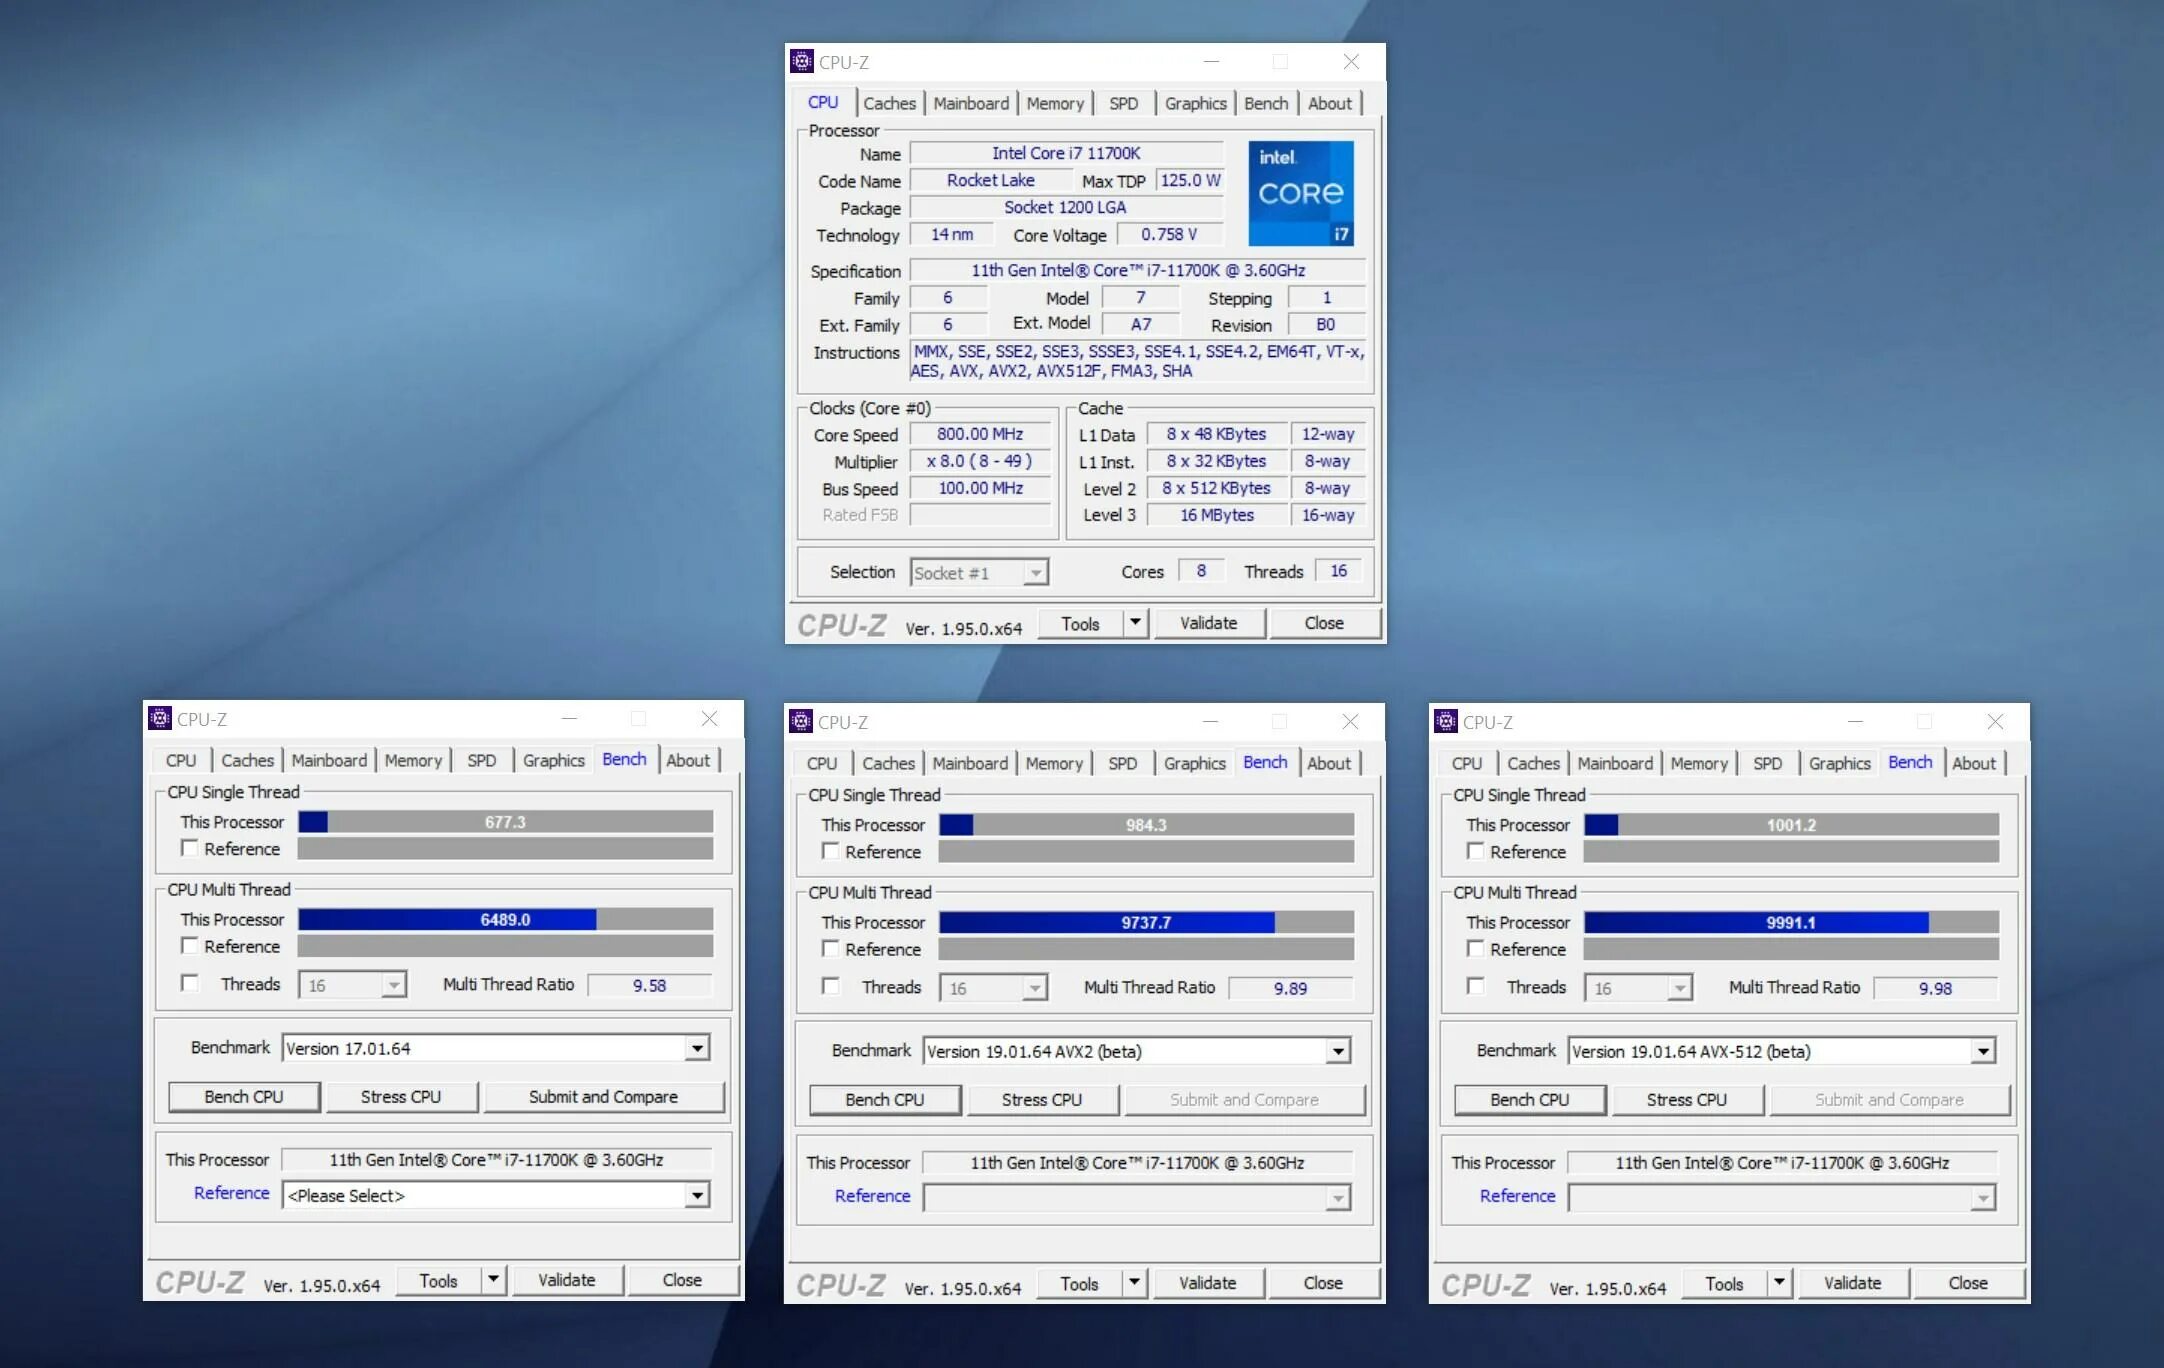Click Bench CPU in 17.01.64 window
The image size is (2164, 1368).
244,1097
